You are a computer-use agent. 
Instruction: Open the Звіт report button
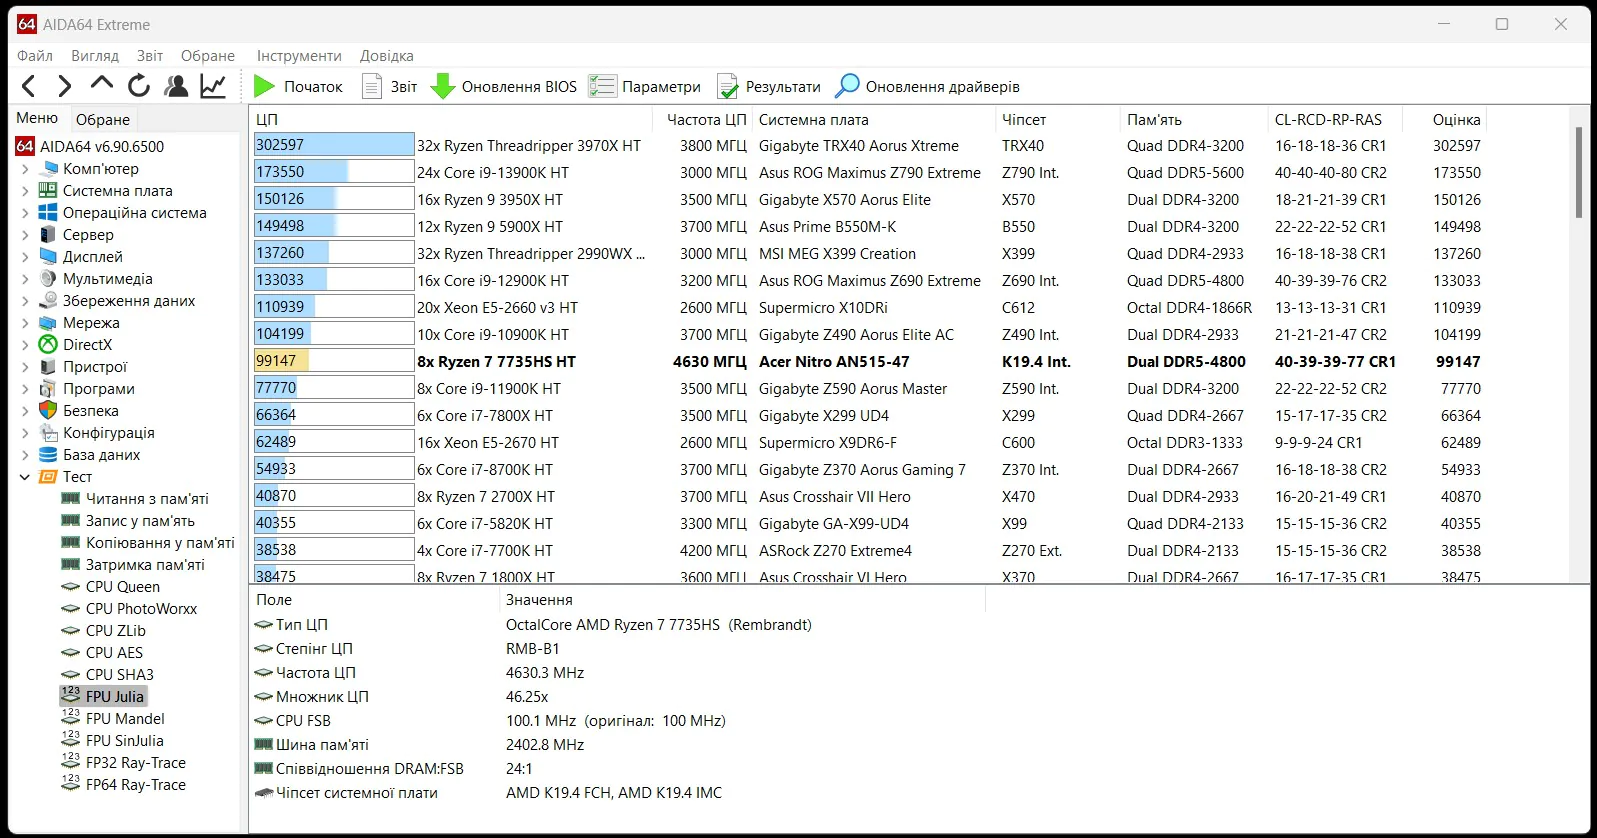click(390, 87)
